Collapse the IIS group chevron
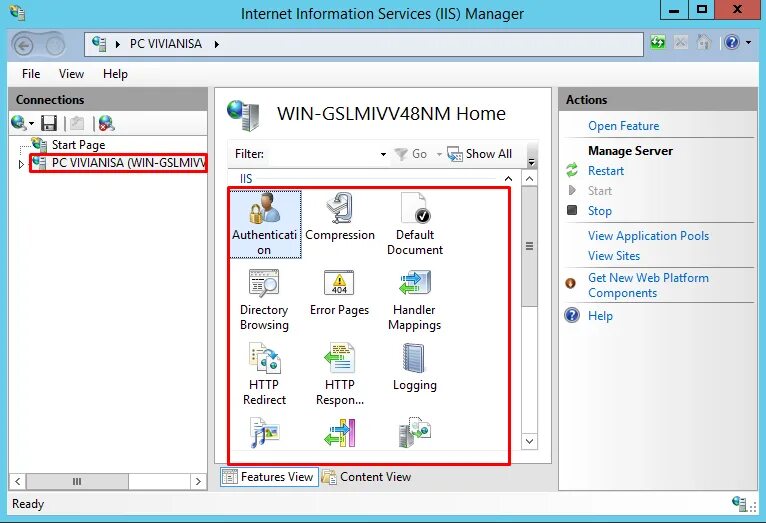This screenshot has height=523, width=766. pos(508,179)
